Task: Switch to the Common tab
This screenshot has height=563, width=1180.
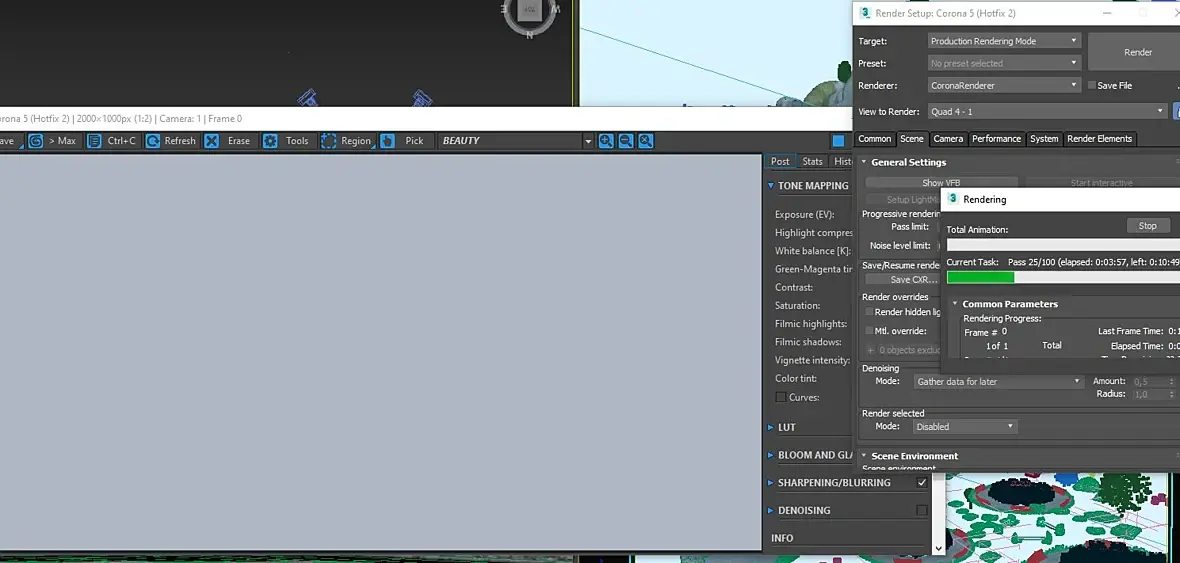Action: [x=874, y=138]
